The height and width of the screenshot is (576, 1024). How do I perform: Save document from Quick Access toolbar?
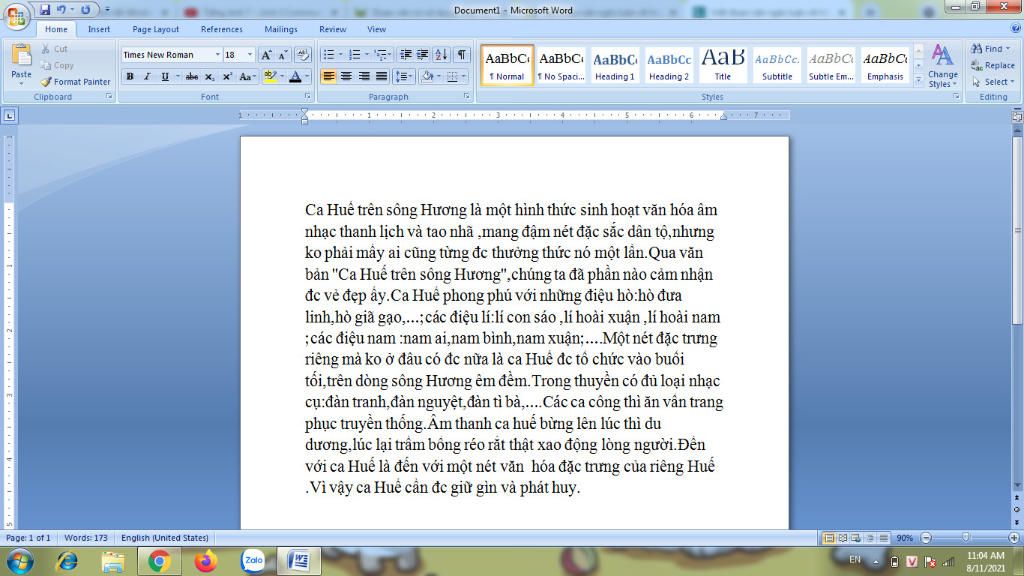(44, 9)
